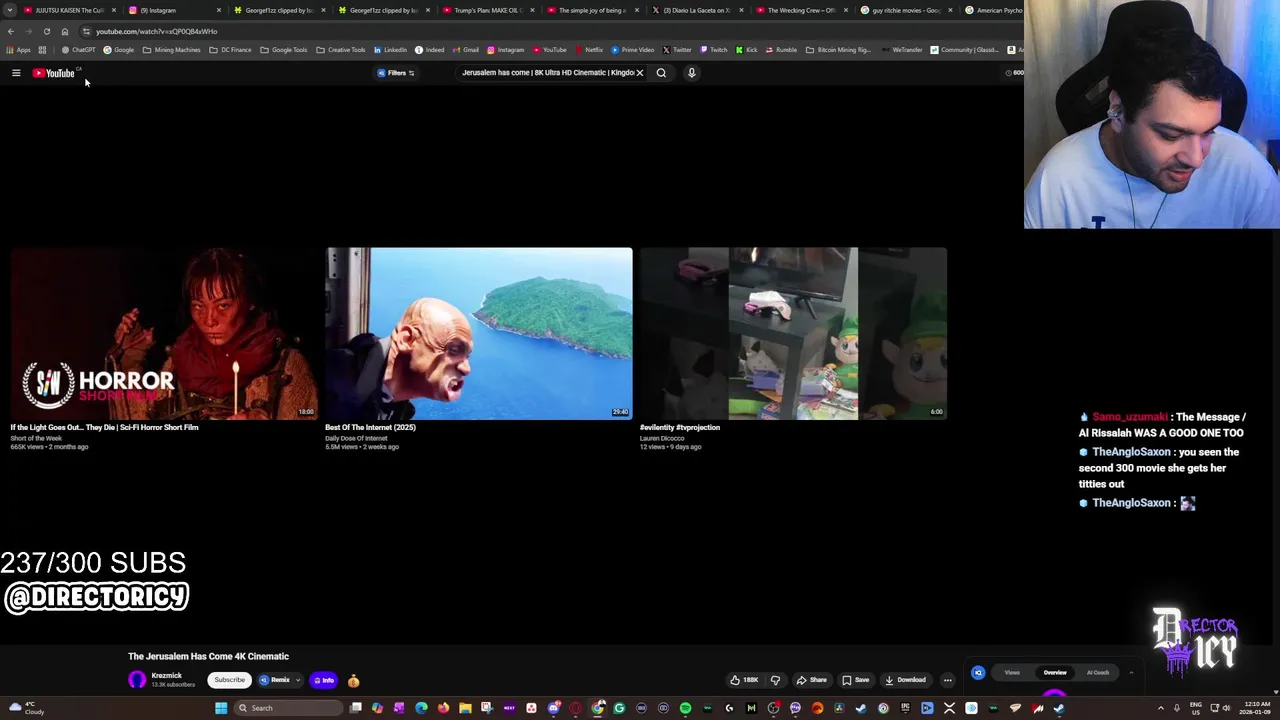Clear the YouTube search box text
Image resolution: width=1280 pixels, height=720 pixels.
(640, 73)
